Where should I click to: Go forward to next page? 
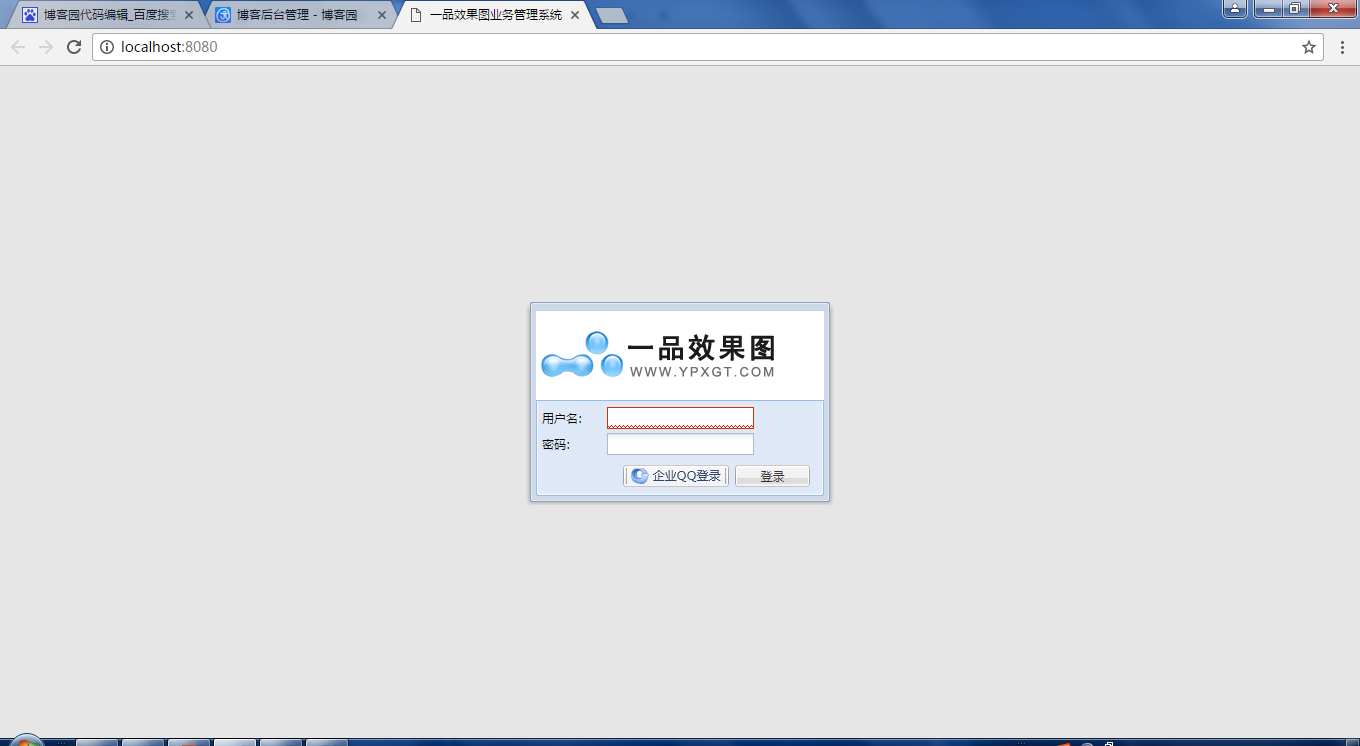click(x=46, y=47)
